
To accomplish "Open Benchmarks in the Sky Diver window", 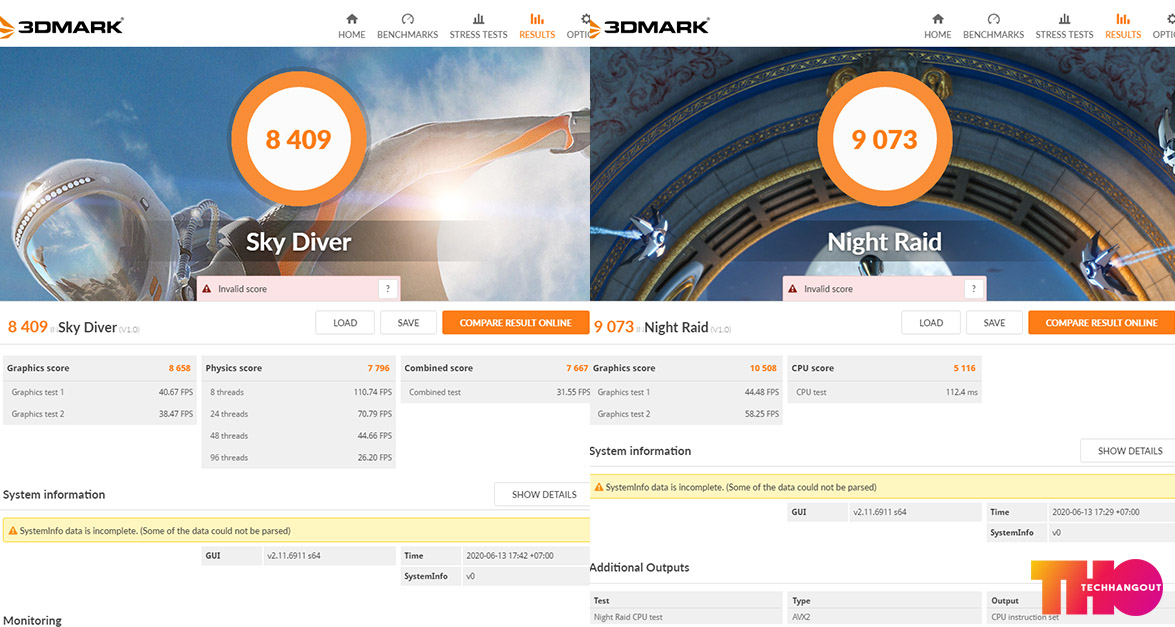I will (x=408, y=26).
